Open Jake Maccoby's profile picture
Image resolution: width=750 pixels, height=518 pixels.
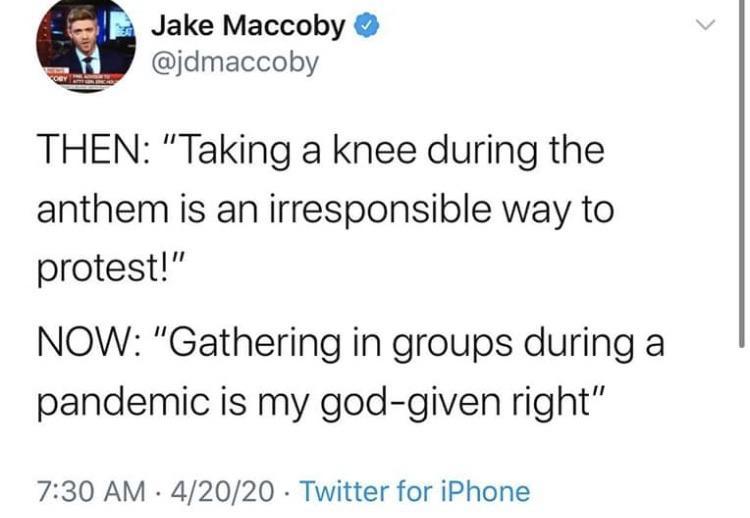[85, 45]
